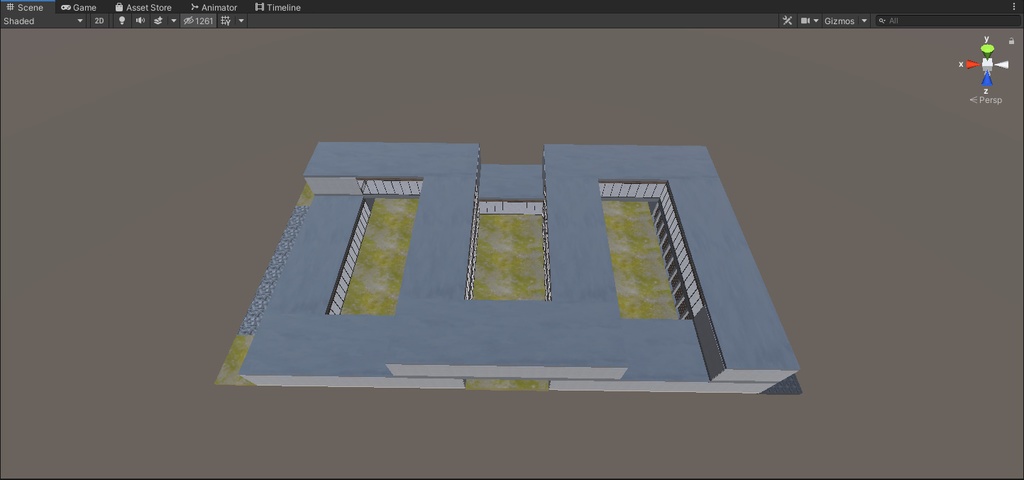This screenshot has height=480, width=1024.
Task: Switch to the Animator tab
Action: click(214, 7)
